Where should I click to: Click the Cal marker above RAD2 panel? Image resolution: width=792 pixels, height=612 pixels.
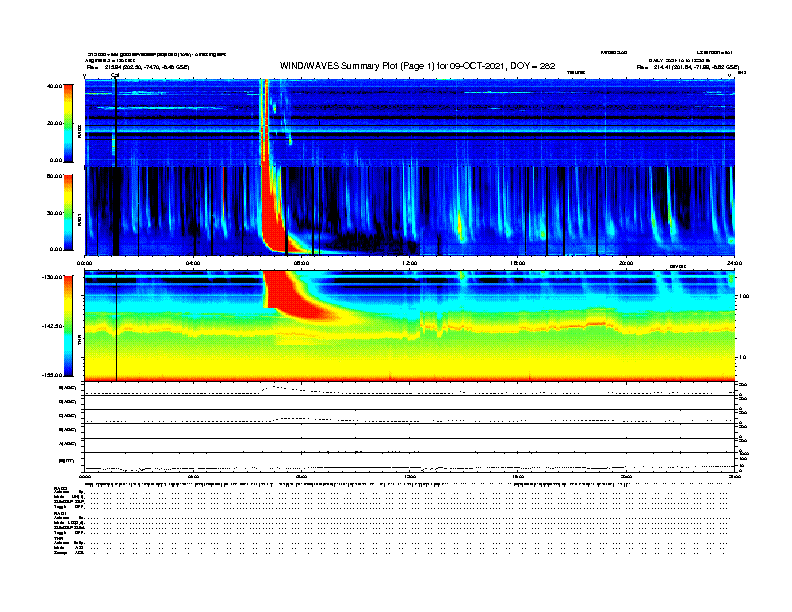point(115,76)
